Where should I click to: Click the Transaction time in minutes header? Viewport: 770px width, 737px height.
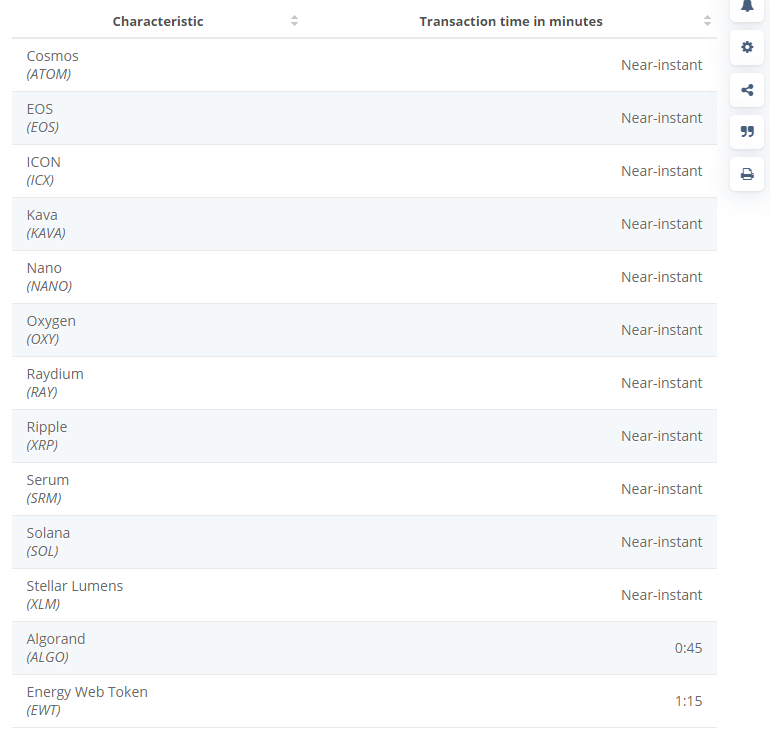point(511,22)
